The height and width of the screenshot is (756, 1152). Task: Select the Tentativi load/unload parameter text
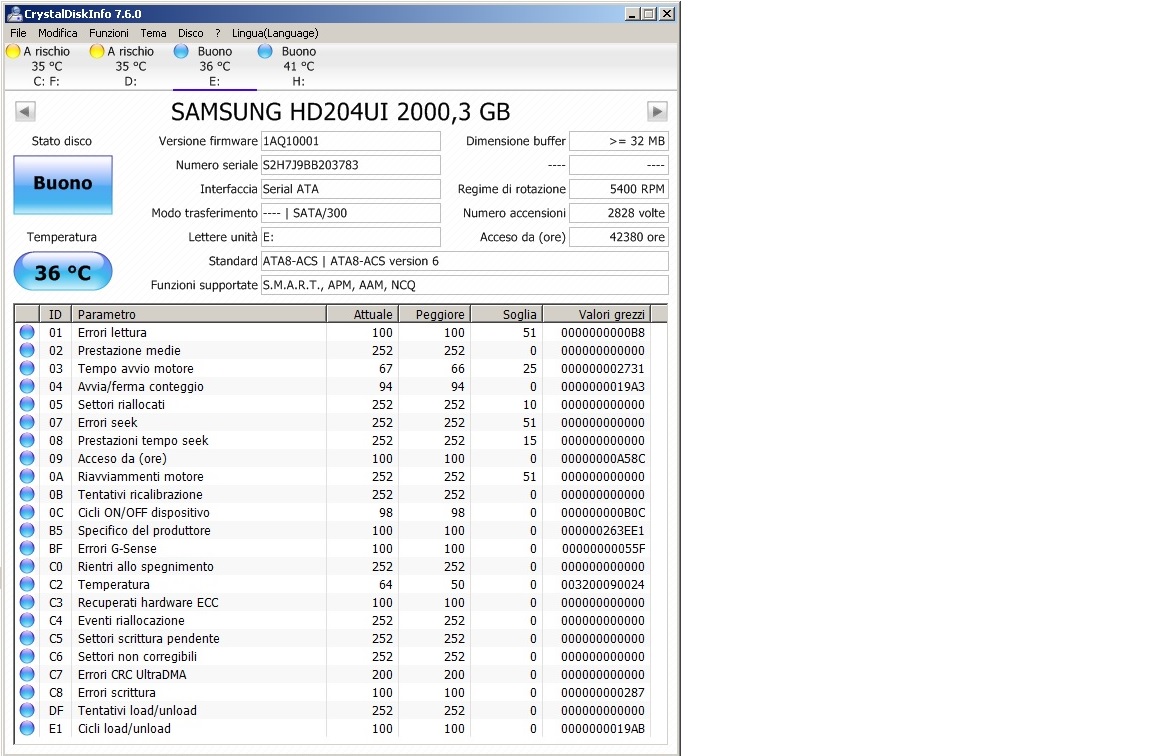(x=137, y=710)
